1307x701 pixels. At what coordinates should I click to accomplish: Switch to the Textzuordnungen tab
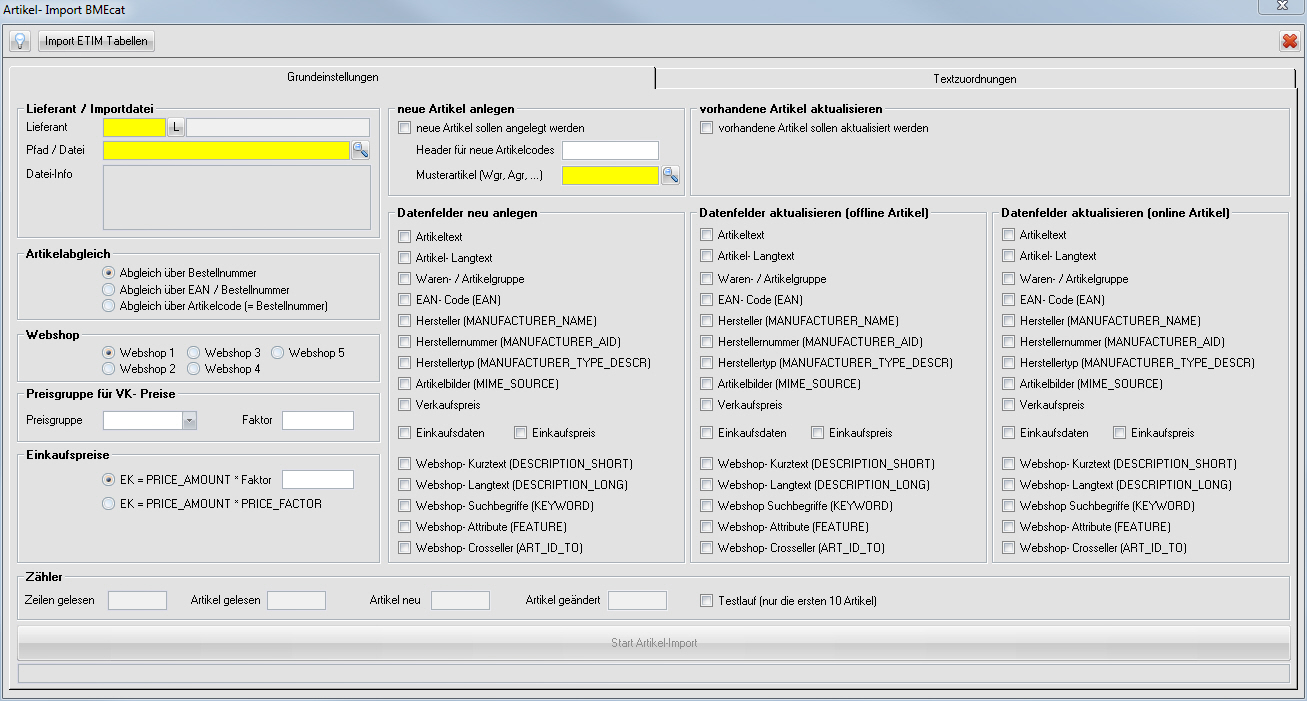(975, 78)
